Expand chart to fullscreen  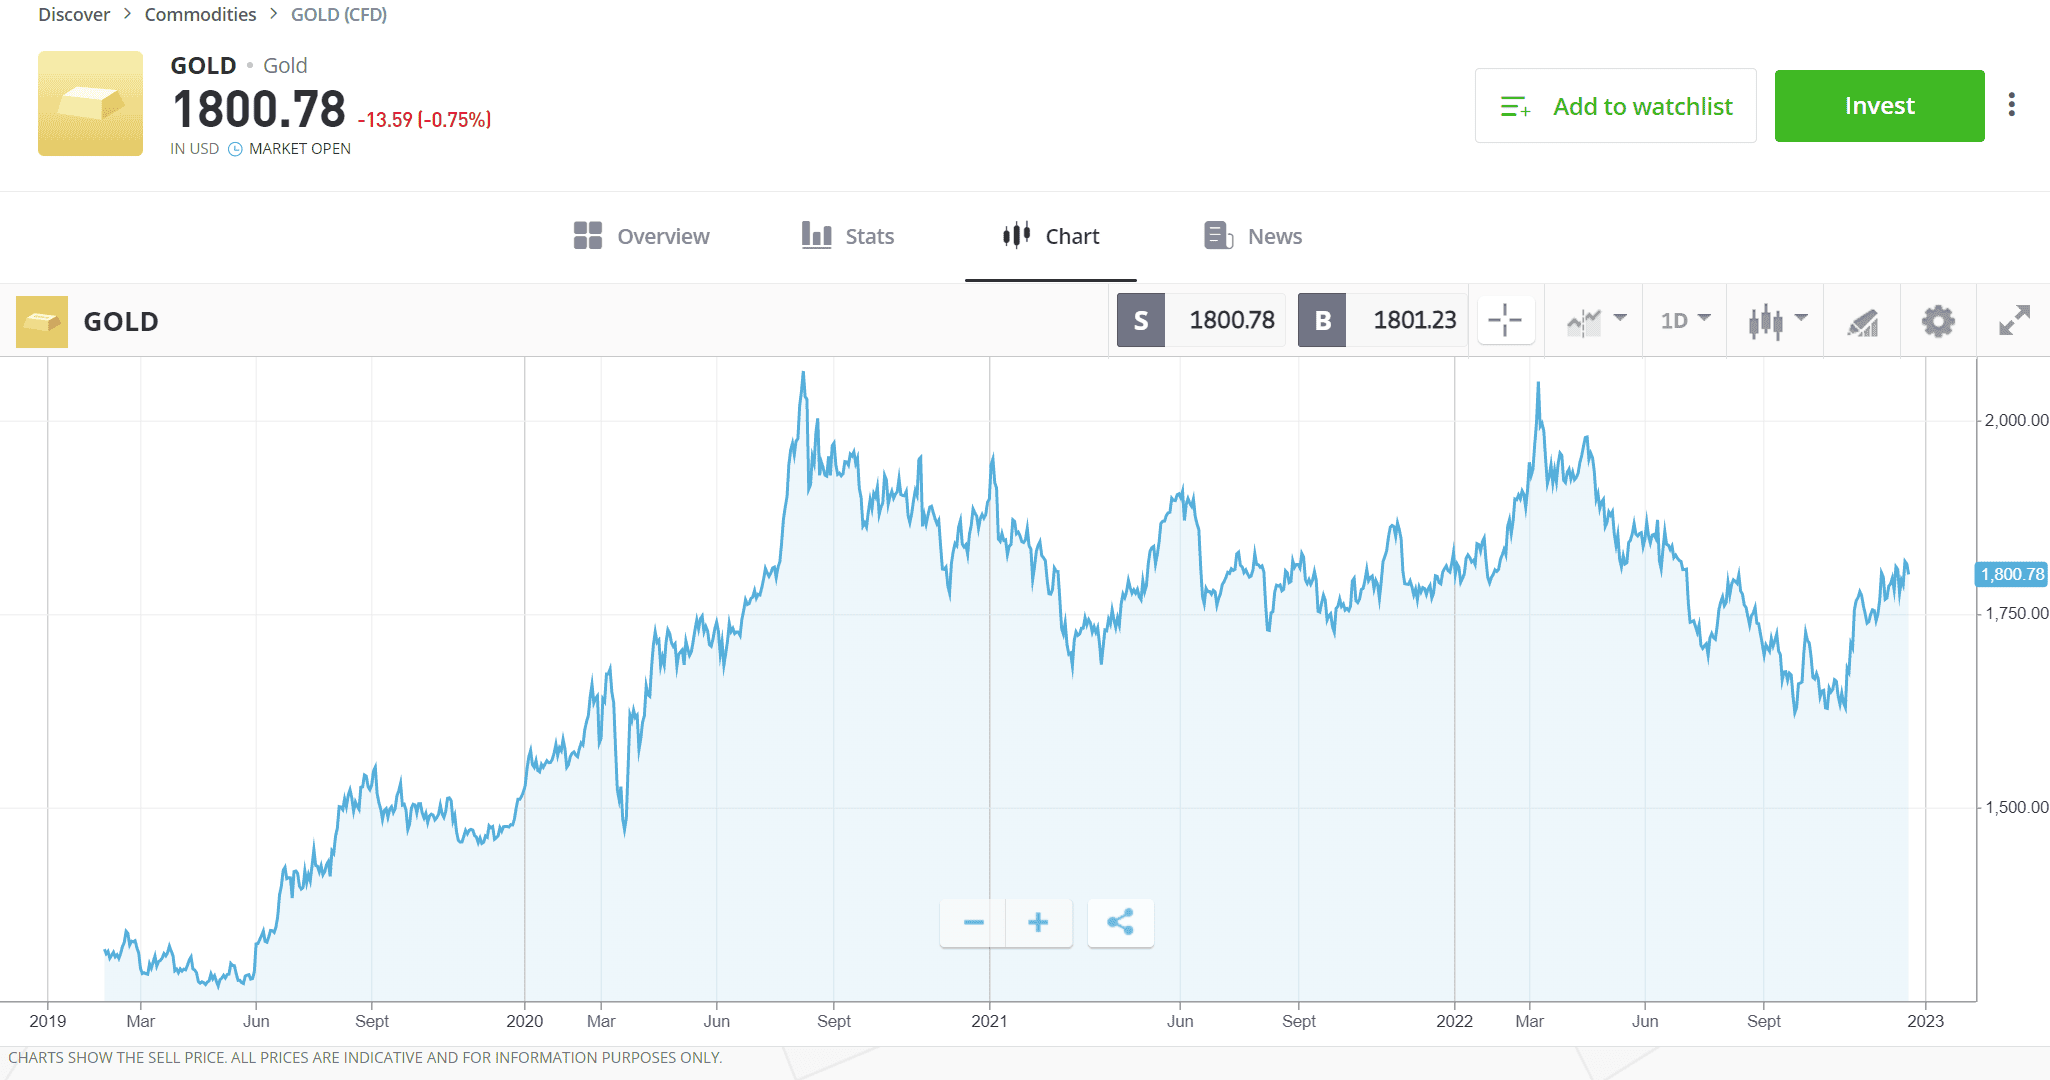pyautogui.click(x=2014, y=321)
